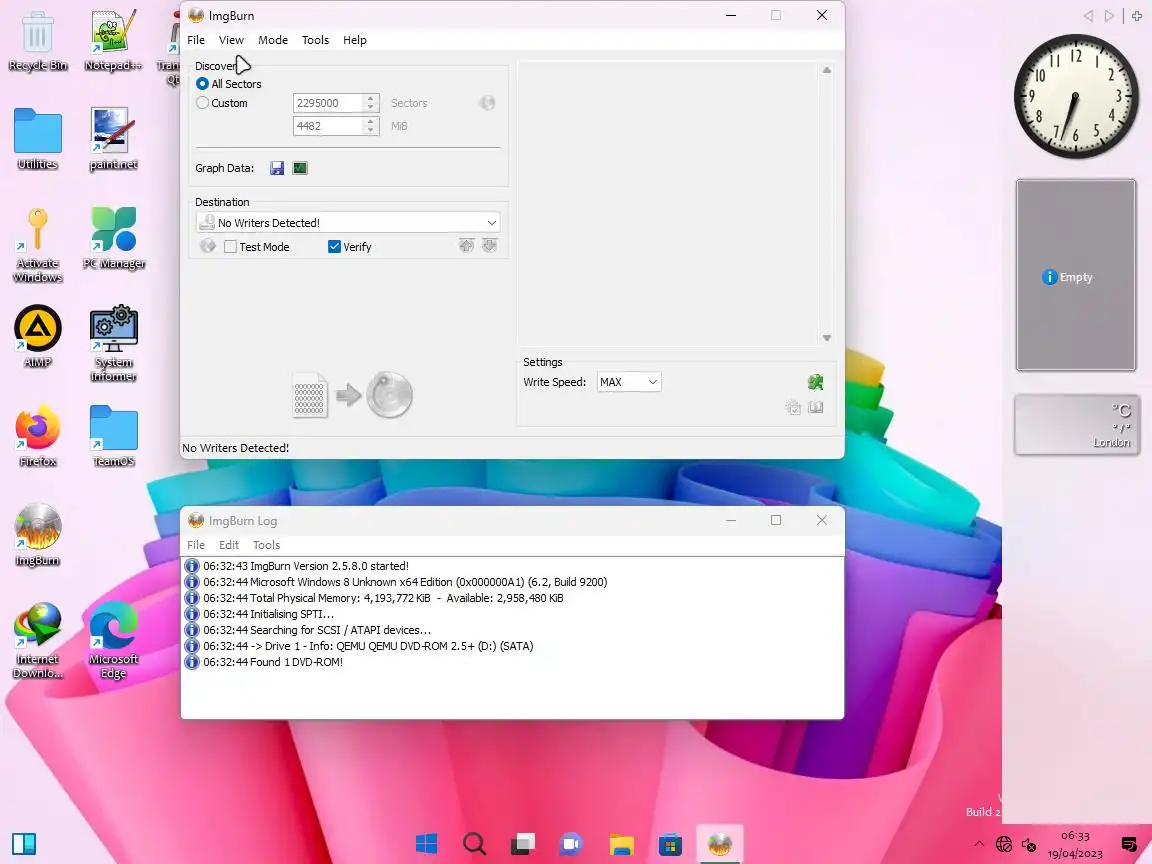
Task: Click the Windows Start button
Action: click(x=426, y=843)
